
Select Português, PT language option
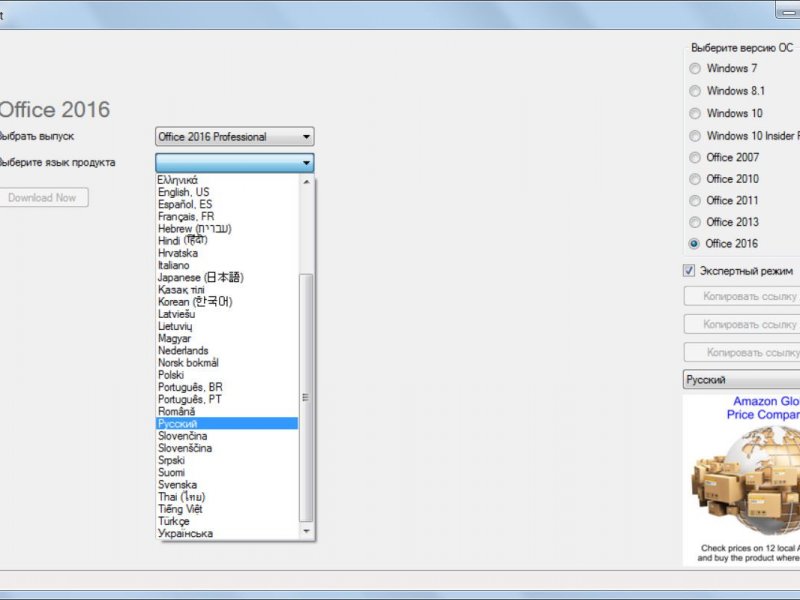[227, 399]
